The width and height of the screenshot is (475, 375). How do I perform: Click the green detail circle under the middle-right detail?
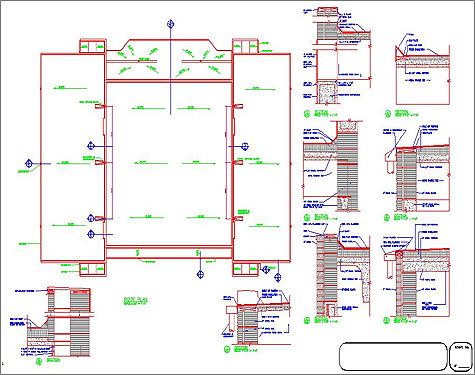pos(387,218)
